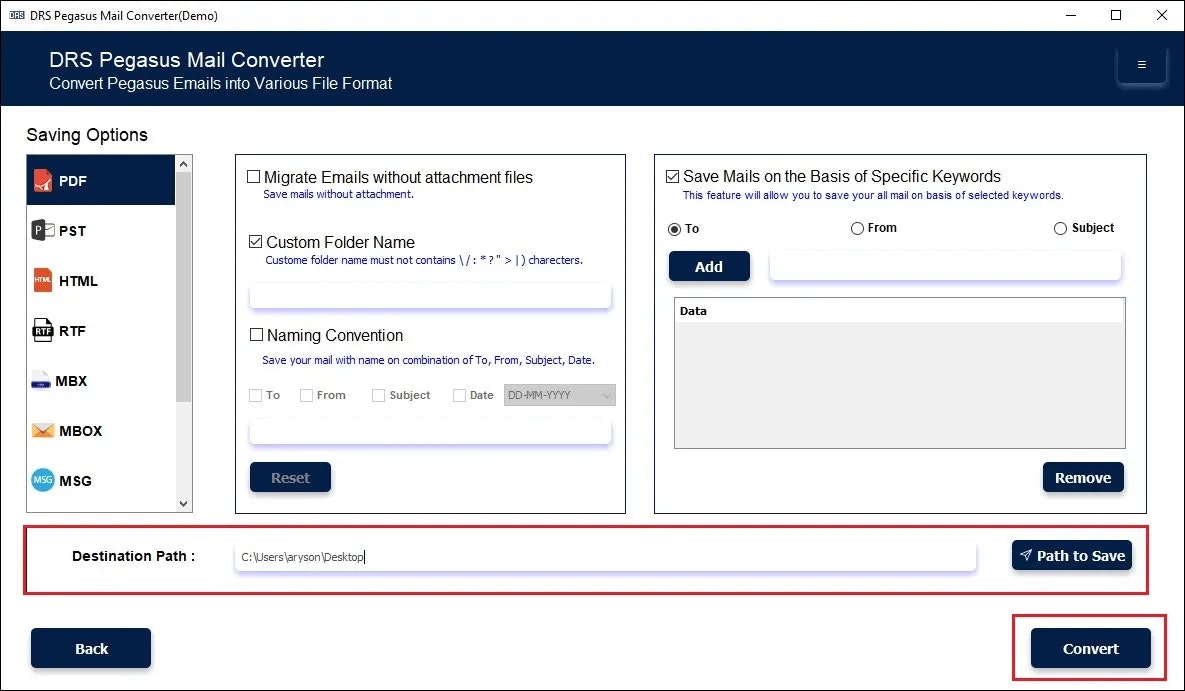Click the Reset button
The width and height of the screenshot is (1185, 691).
pos(290,478)
